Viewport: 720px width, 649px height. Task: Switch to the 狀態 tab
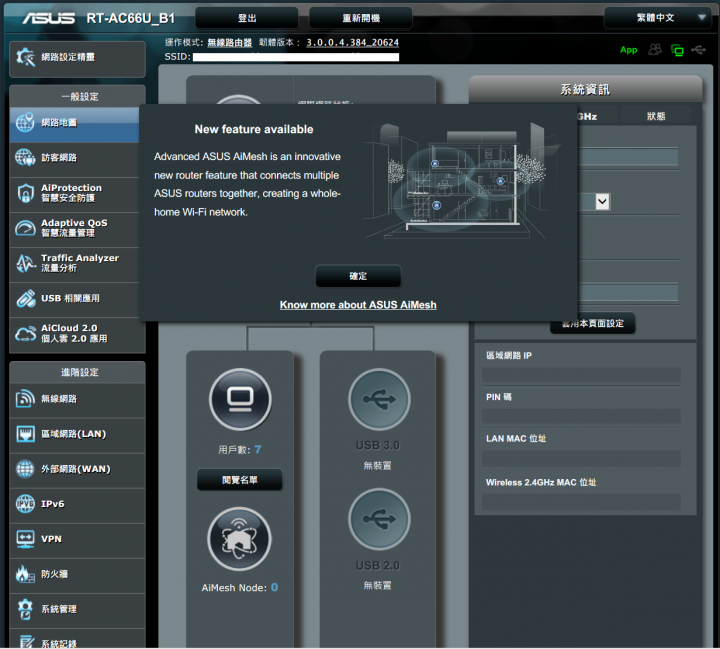point(656,116)
